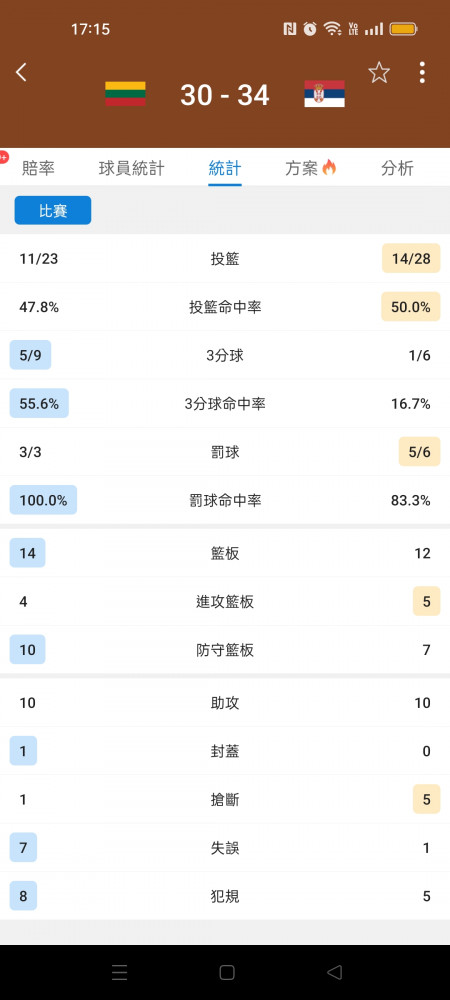Viewport: 450px width, 1000px height.
Task: Tap the back arrow icon
Action: click(21, 72)
